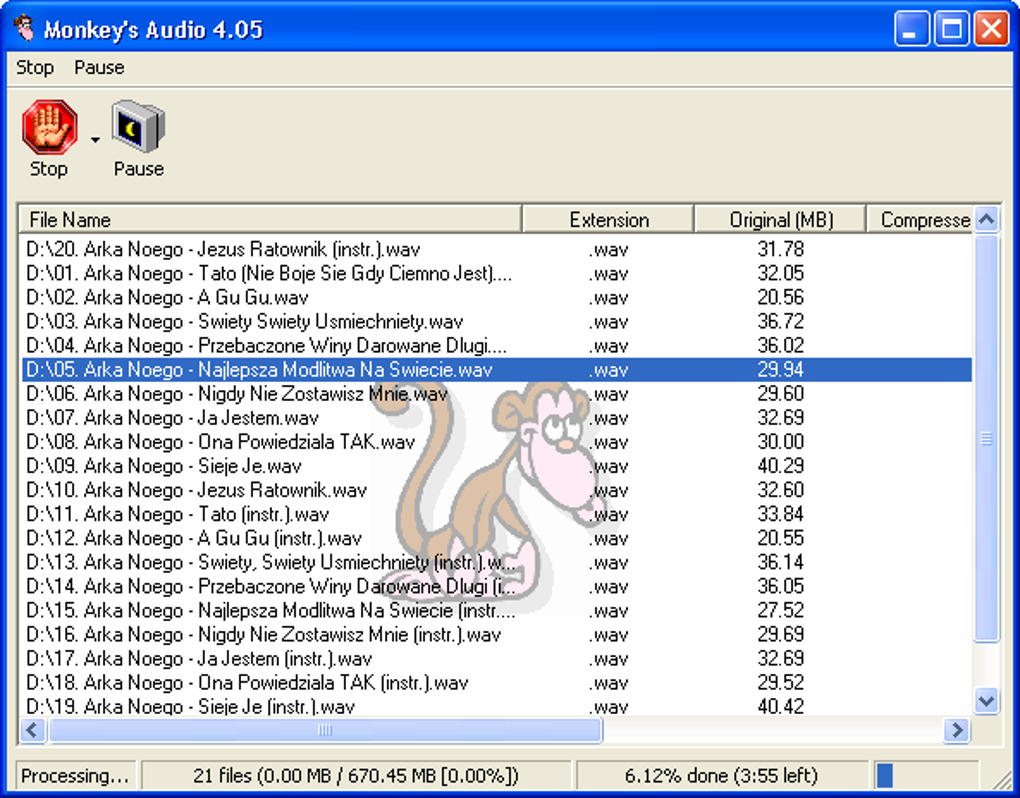Image resolution: width=1020 pixels, height=798 pixels.
Task: Sort by Original (MB) column header
Action: tap(781, 220)
